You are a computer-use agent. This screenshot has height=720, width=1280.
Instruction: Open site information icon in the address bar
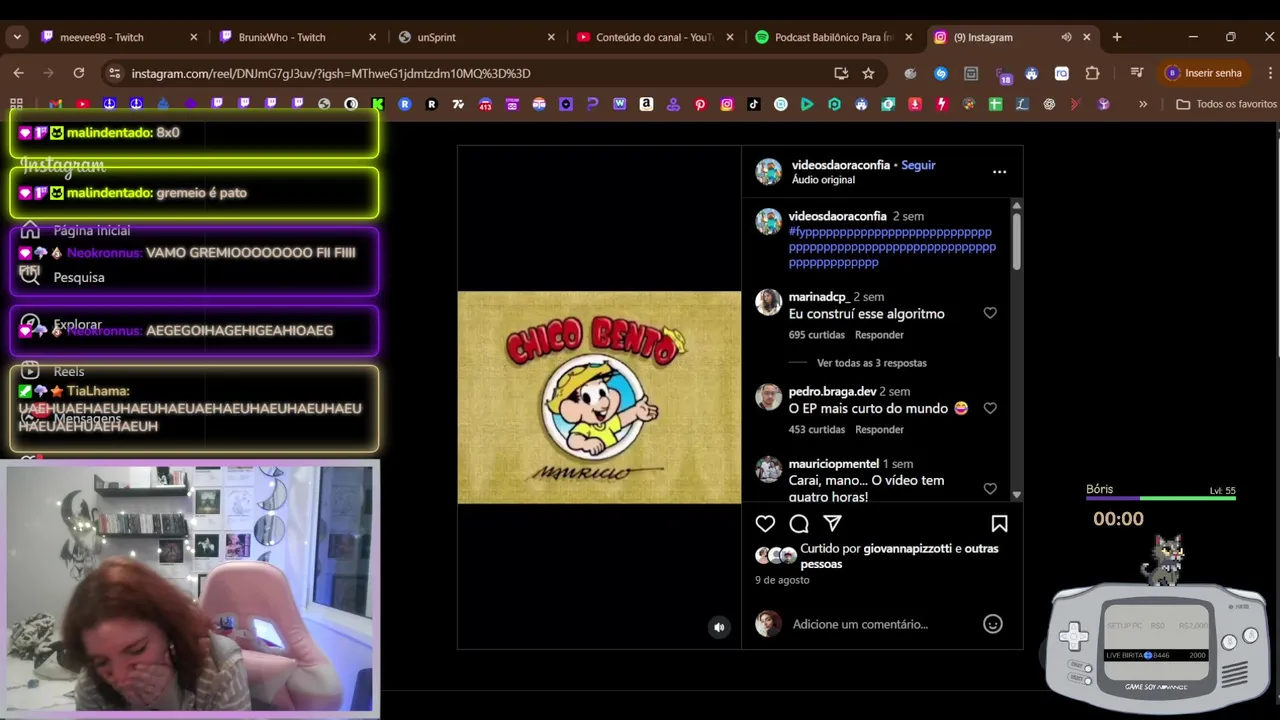pos(115,73)
